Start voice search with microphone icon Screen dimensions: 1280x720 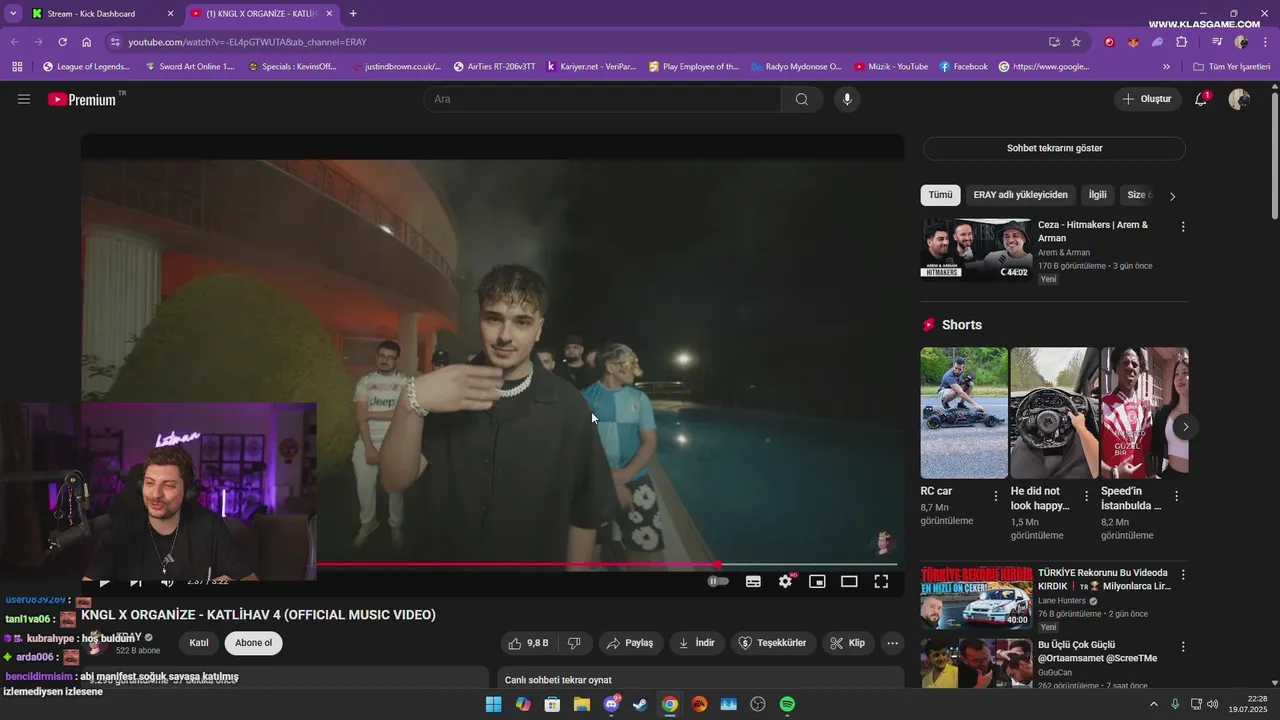point(847,99)
